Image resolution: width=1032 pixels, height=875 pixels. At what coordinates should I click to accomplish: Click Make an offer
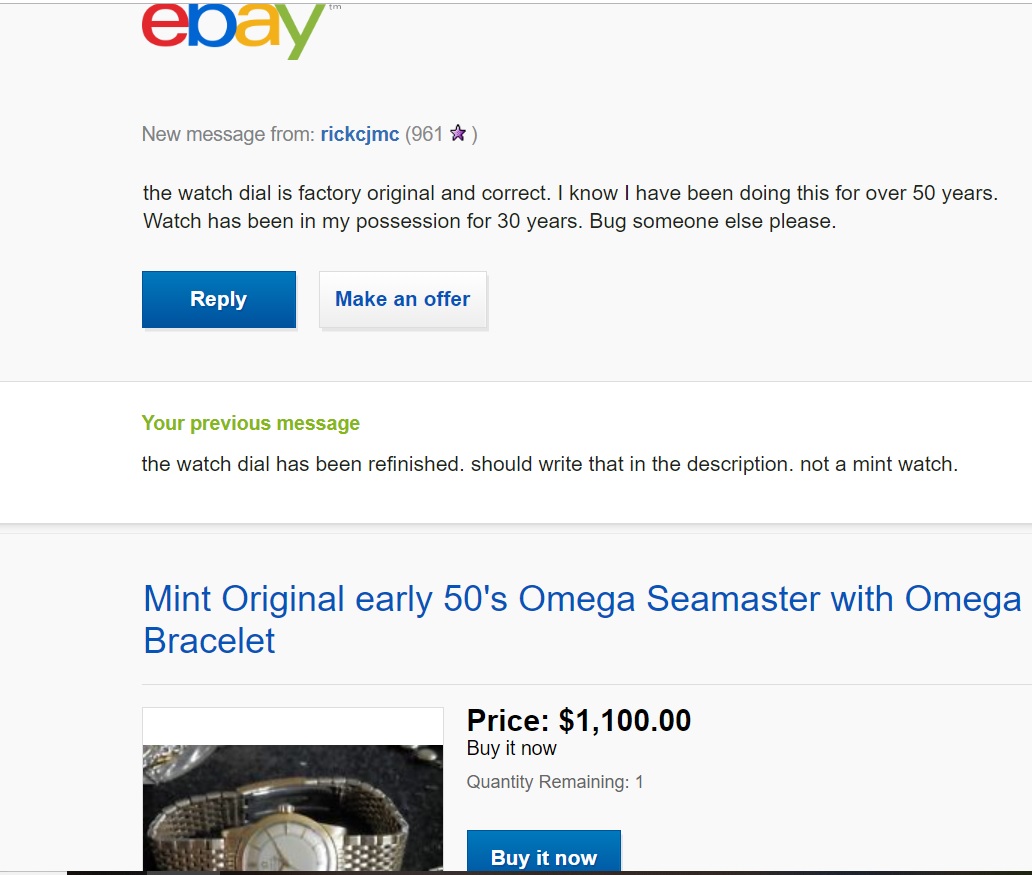[402, 298]
